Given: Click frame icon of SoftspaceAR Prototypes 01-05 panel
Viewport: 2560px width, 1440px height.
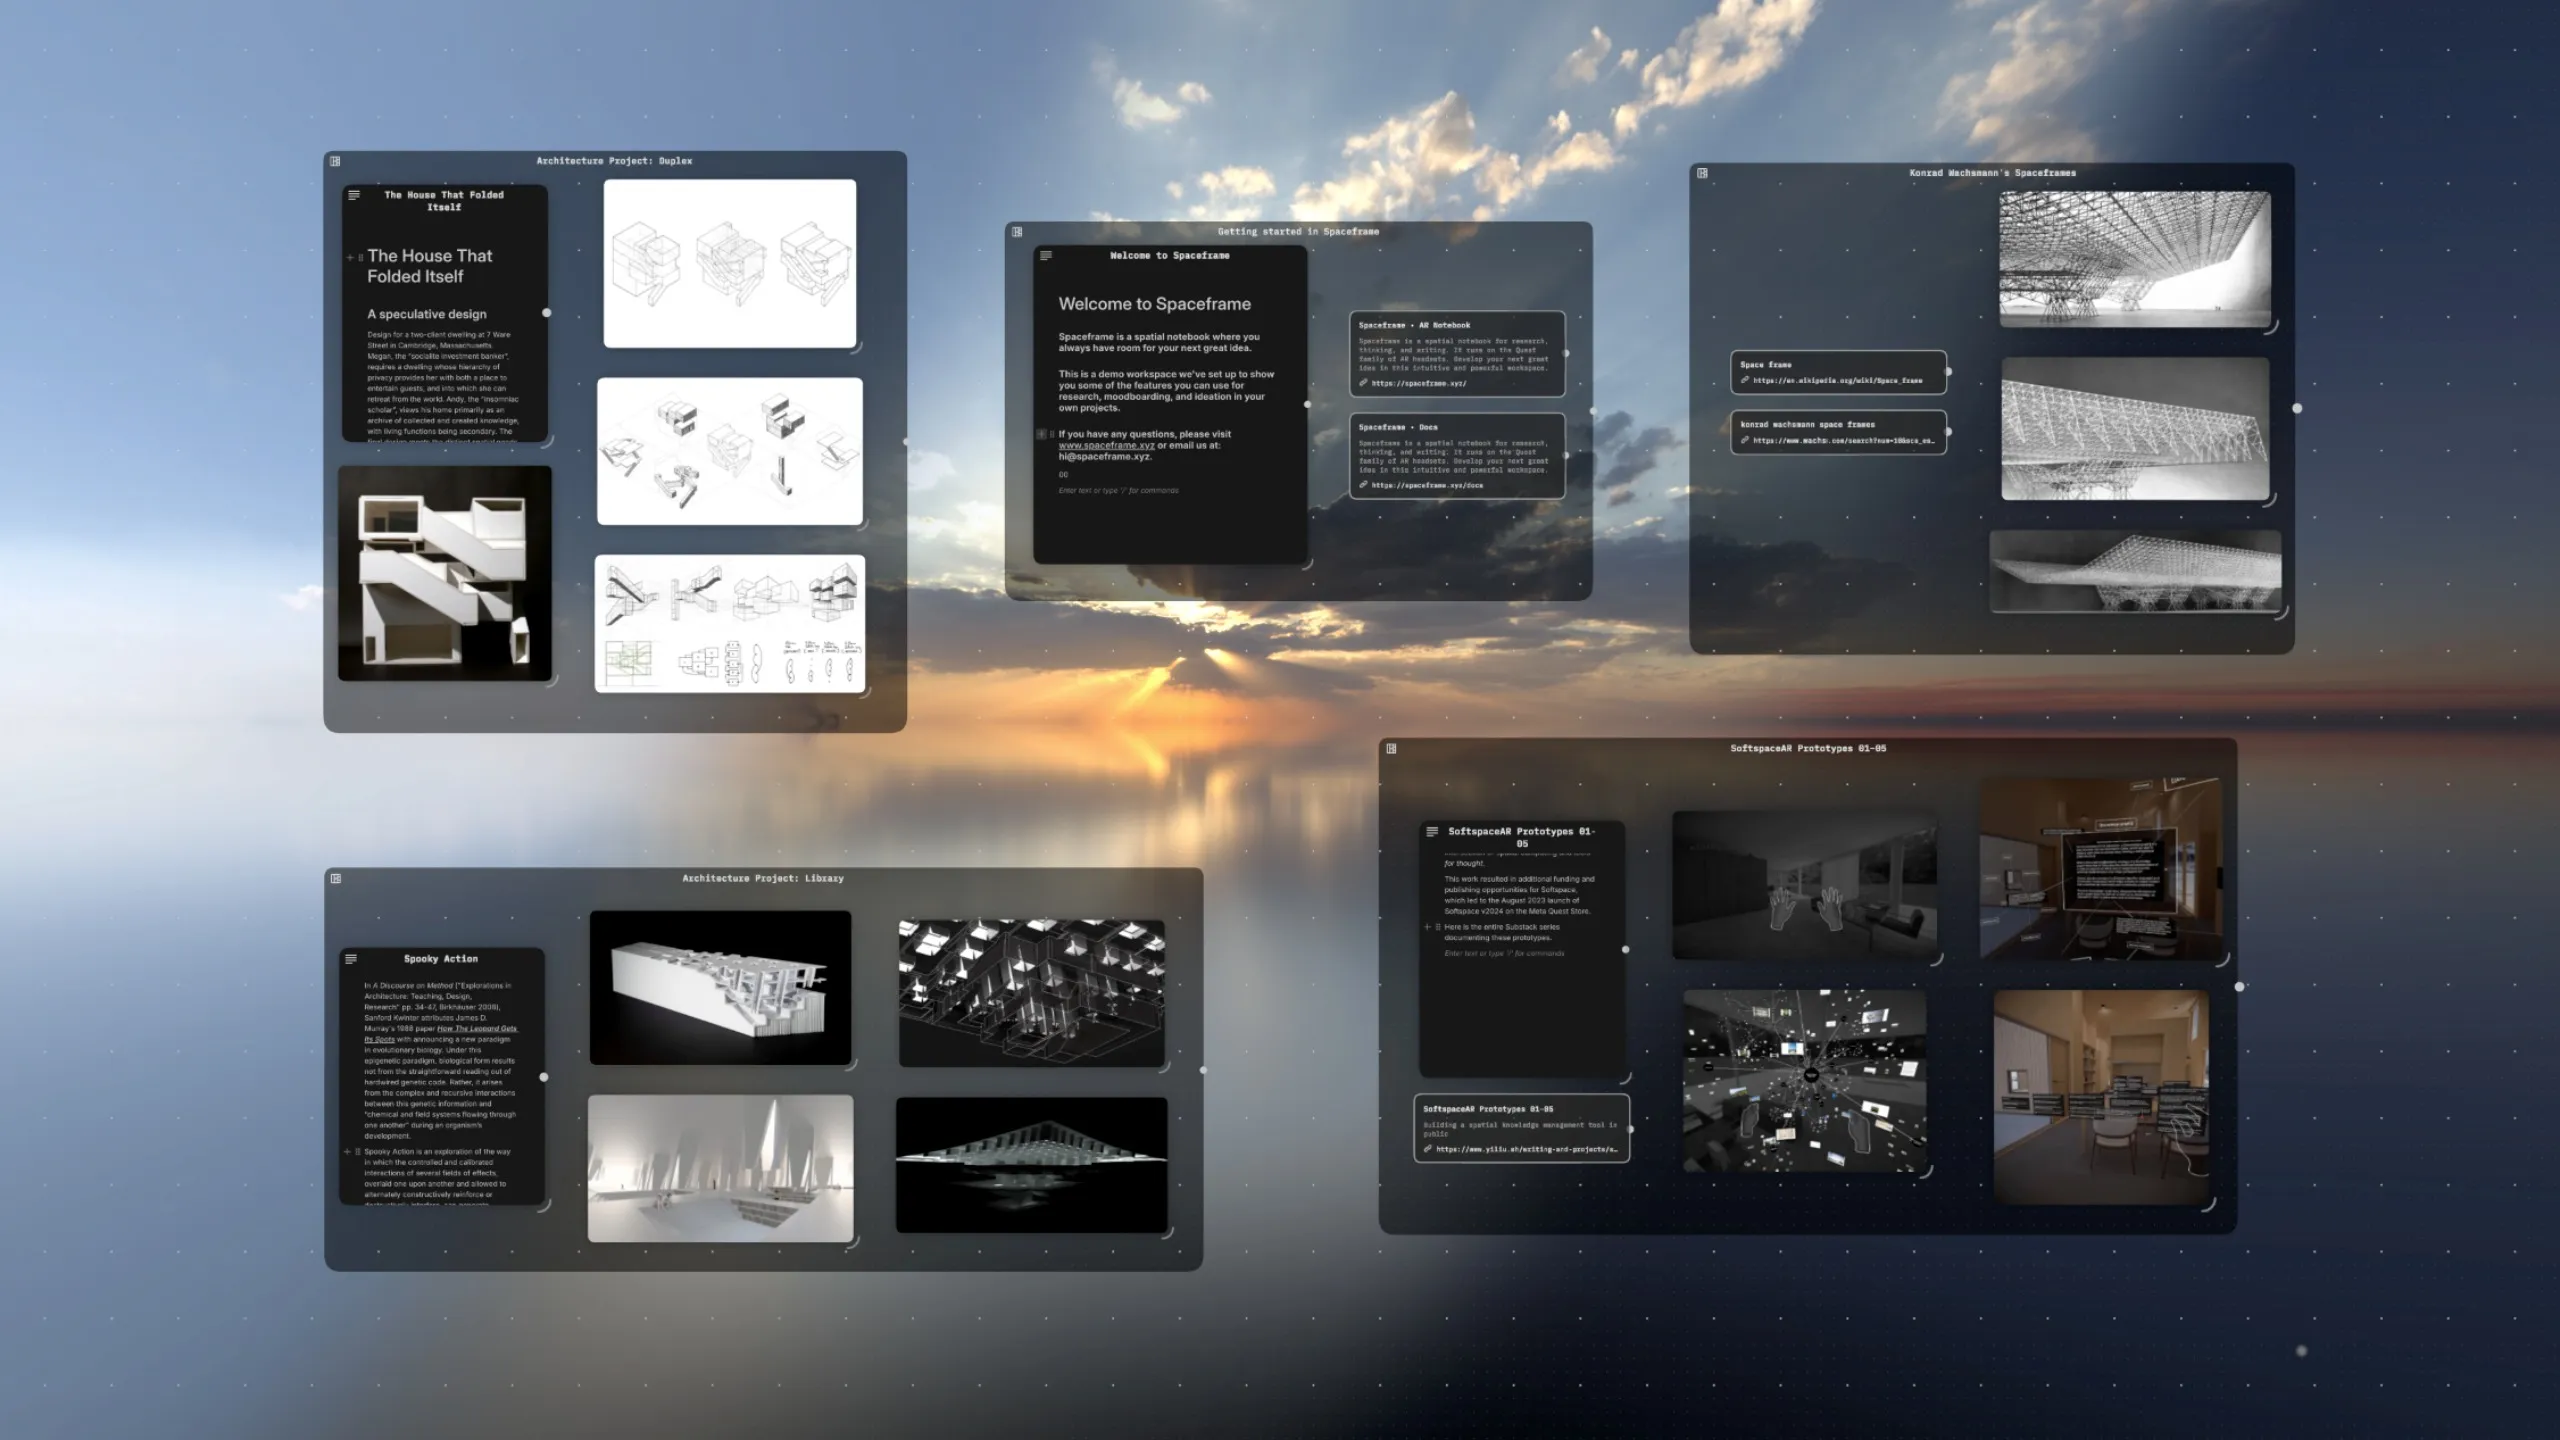Looking at the screenshot, I should (1391, 749).
